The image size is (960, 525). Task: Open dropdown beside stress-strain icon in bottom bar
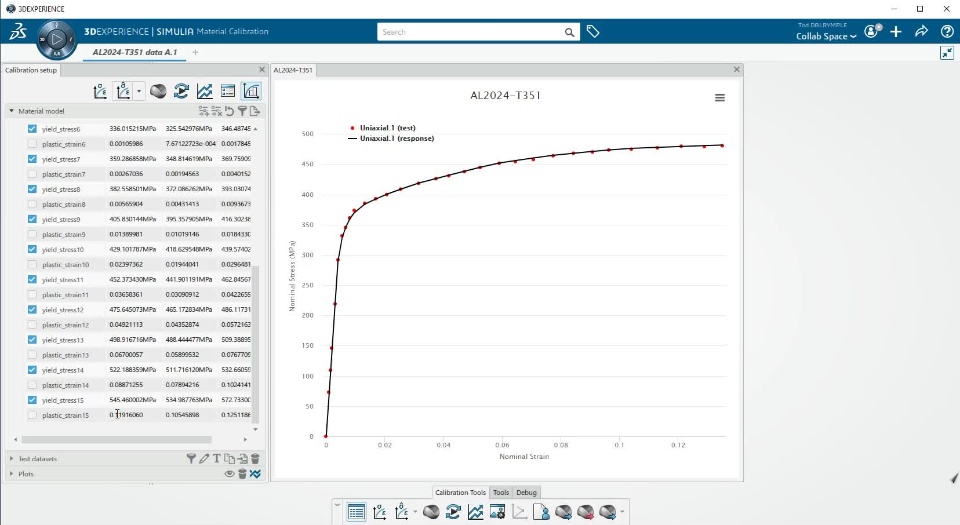click(414, 512)
